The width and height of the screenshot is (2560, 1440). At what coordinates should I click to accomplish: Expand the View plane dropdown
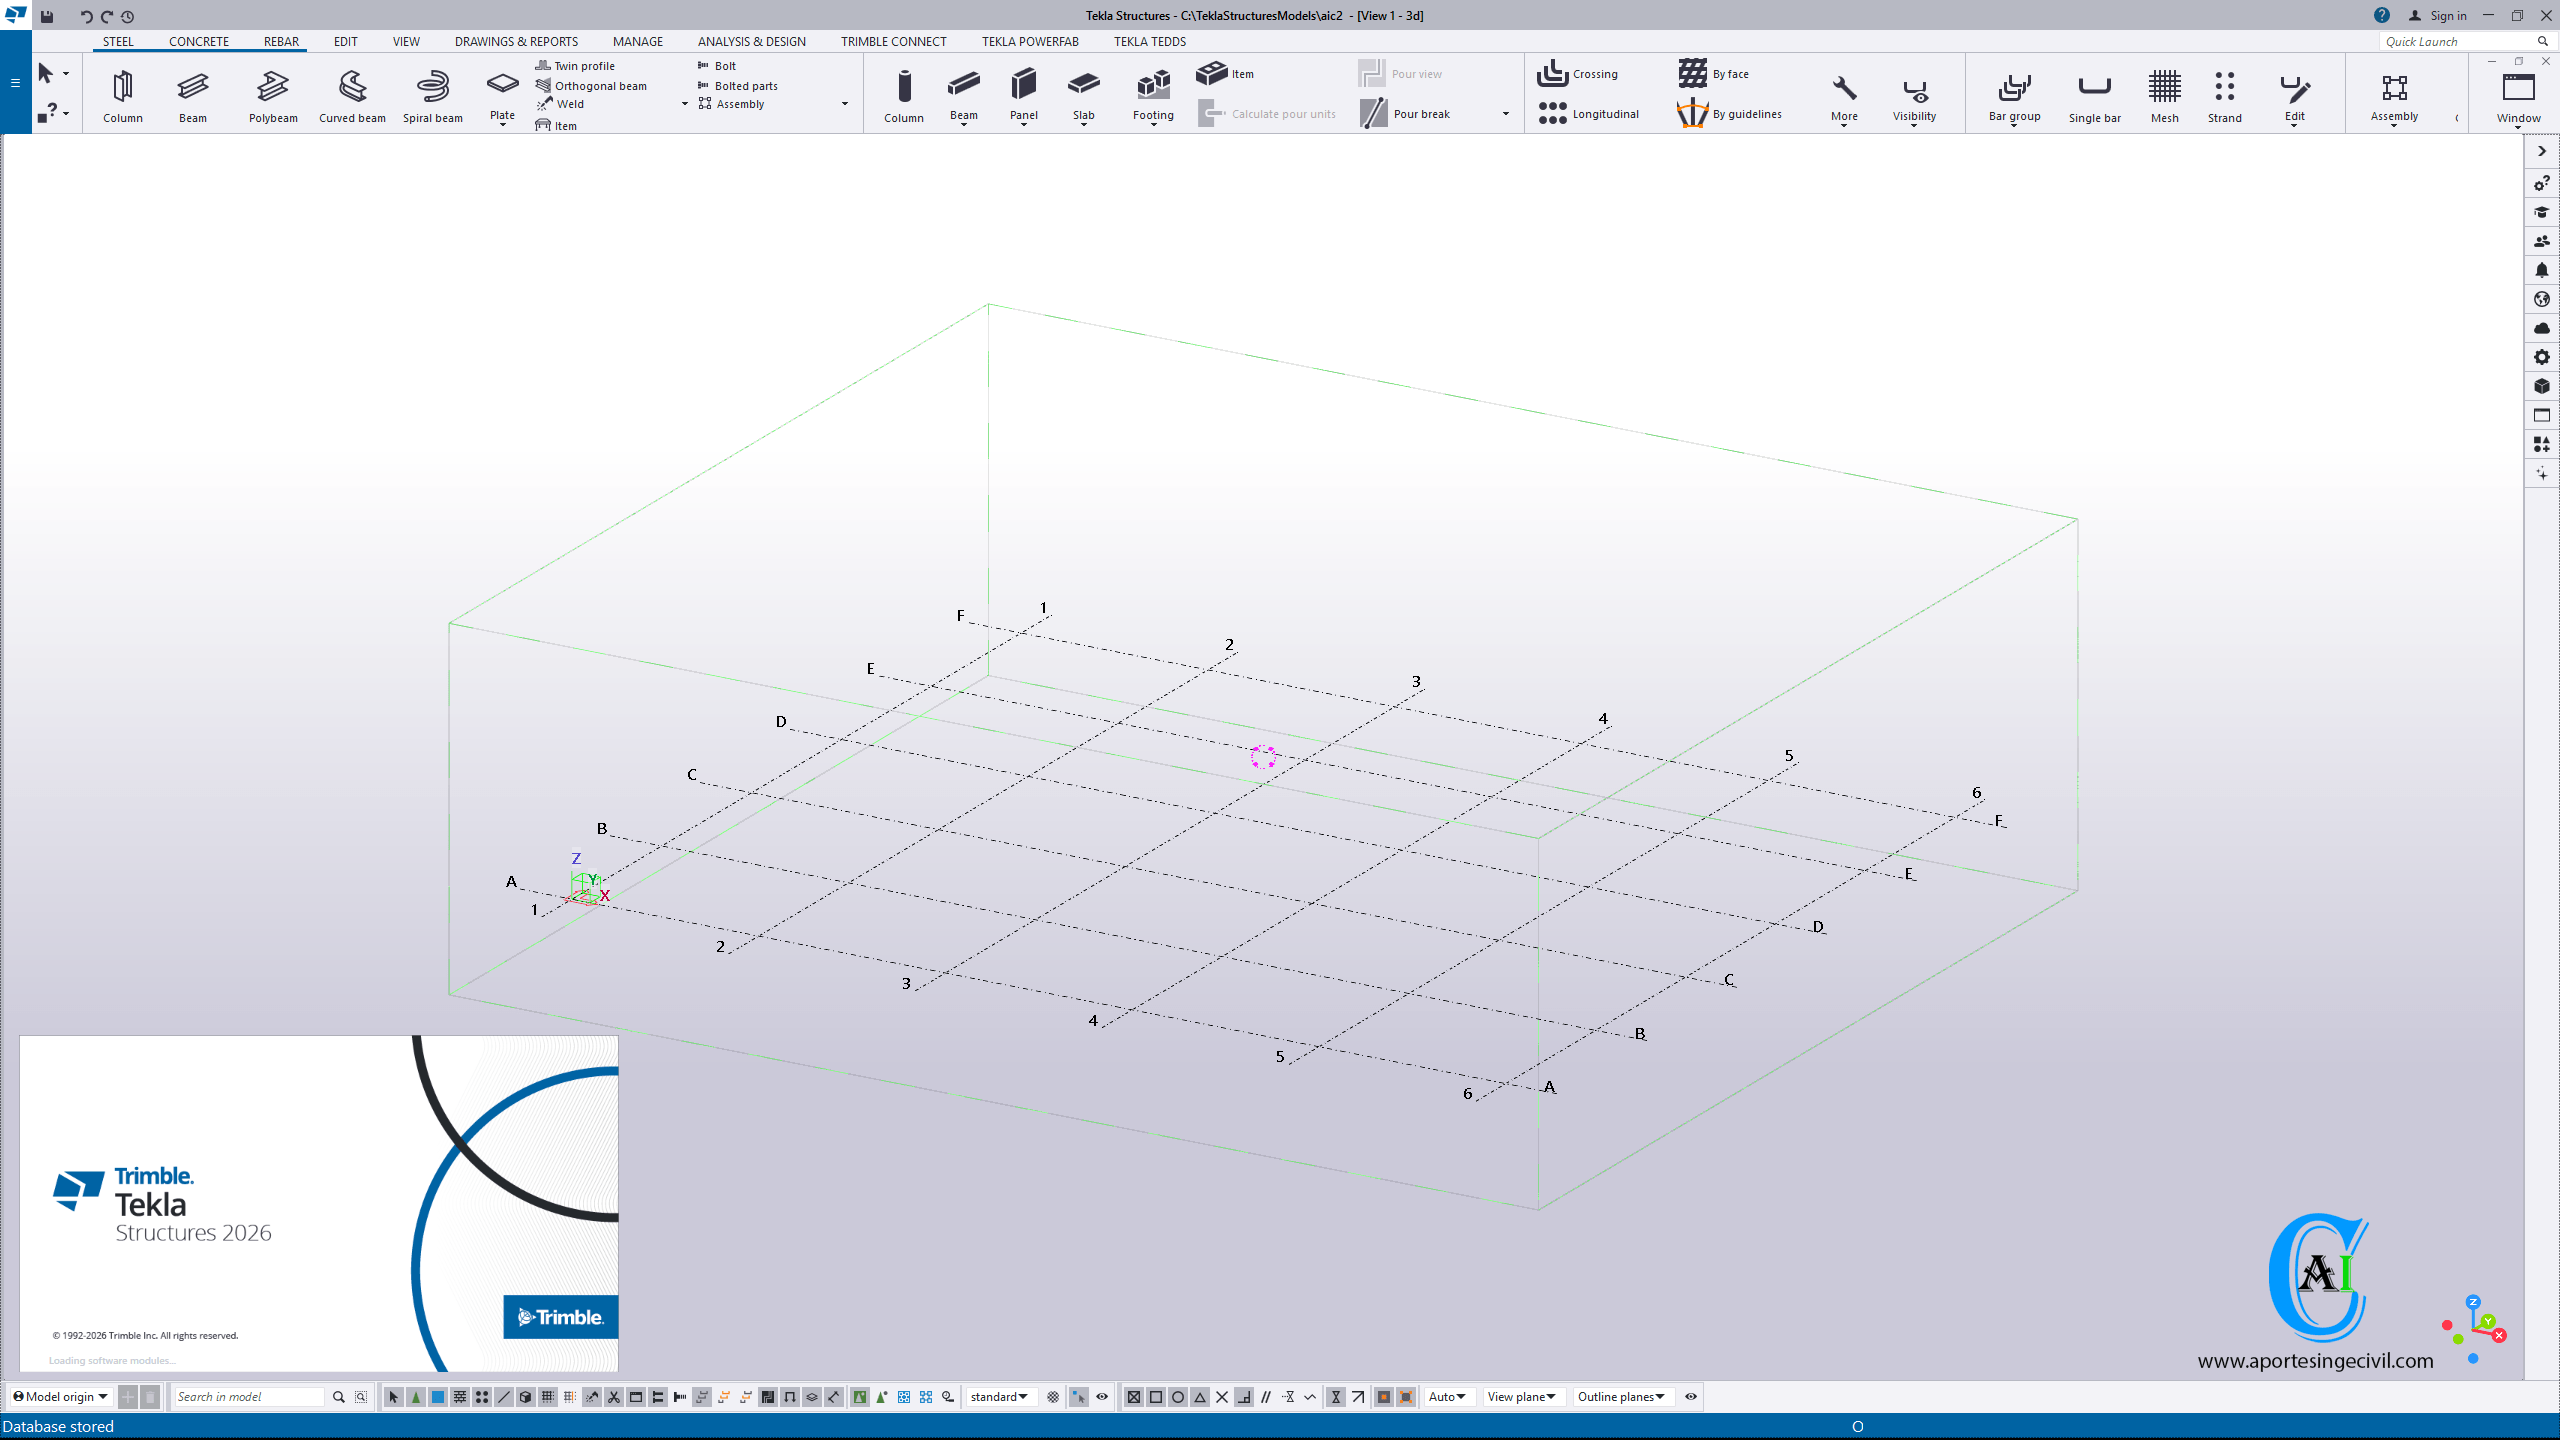coord(1521,1397)
